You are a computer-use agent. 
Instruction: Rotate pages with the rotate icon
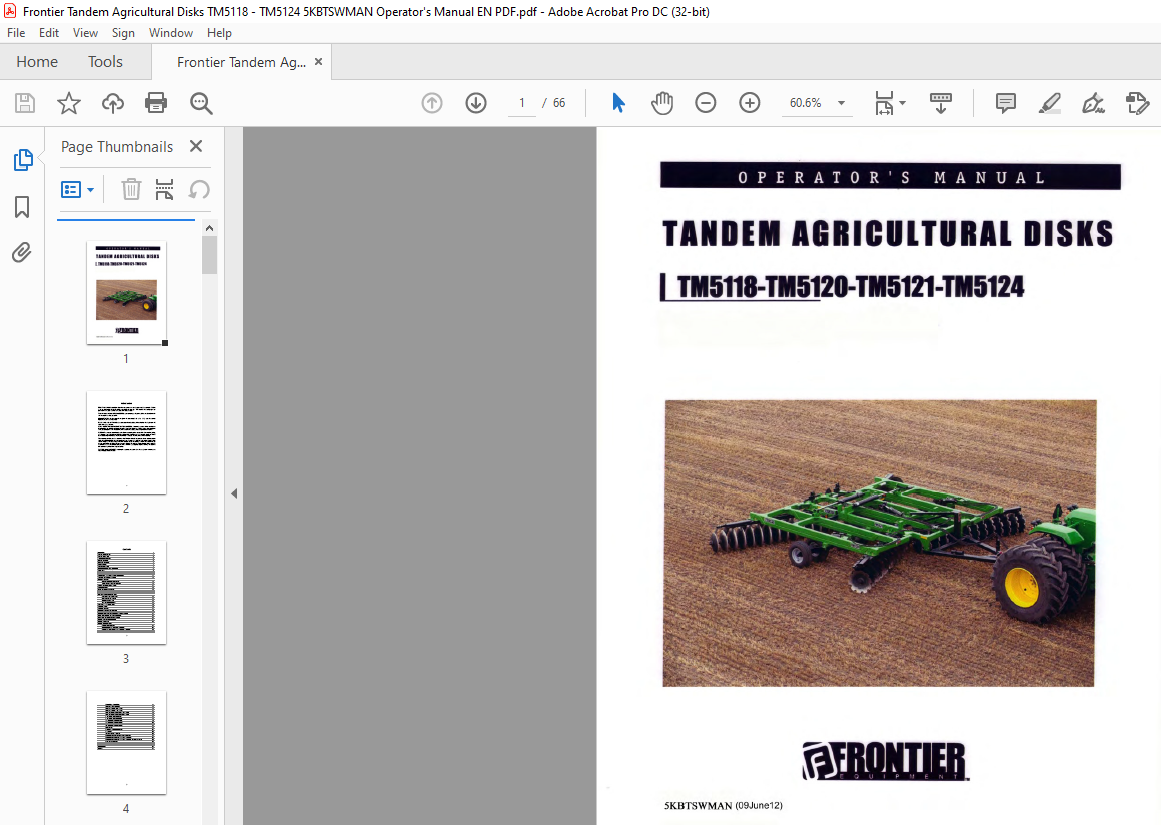198,190
